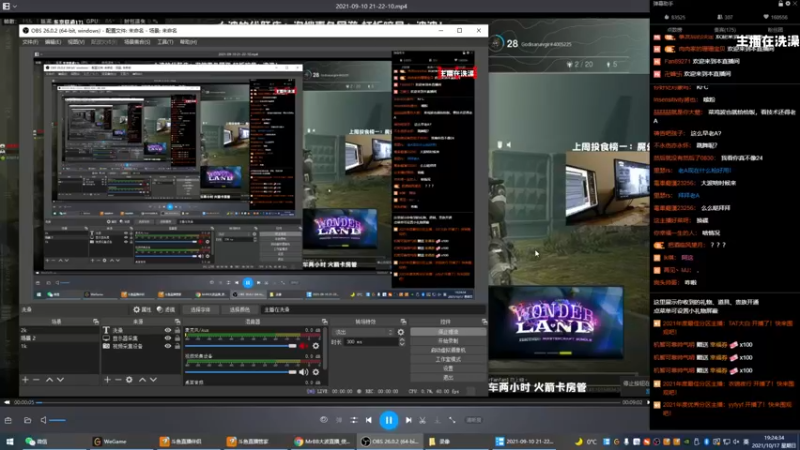Viewport: 800px width, 450px height.
Task: Adjust the media player volume slider
Action: pyautogui.click(x=57, y=420)
